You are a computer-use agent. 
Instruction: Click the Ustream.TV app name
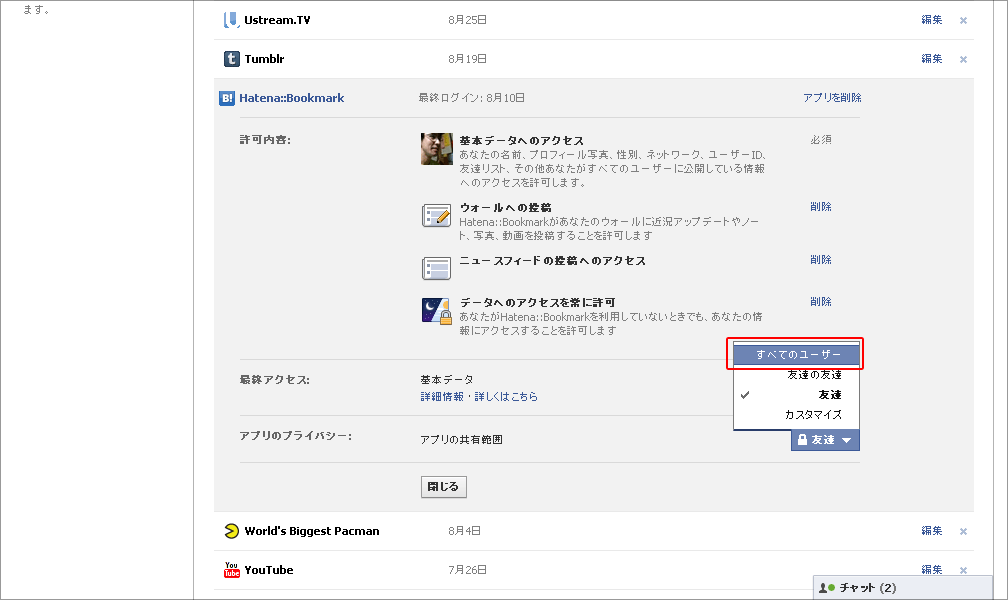pyautogui.click(x=277, y=20)
